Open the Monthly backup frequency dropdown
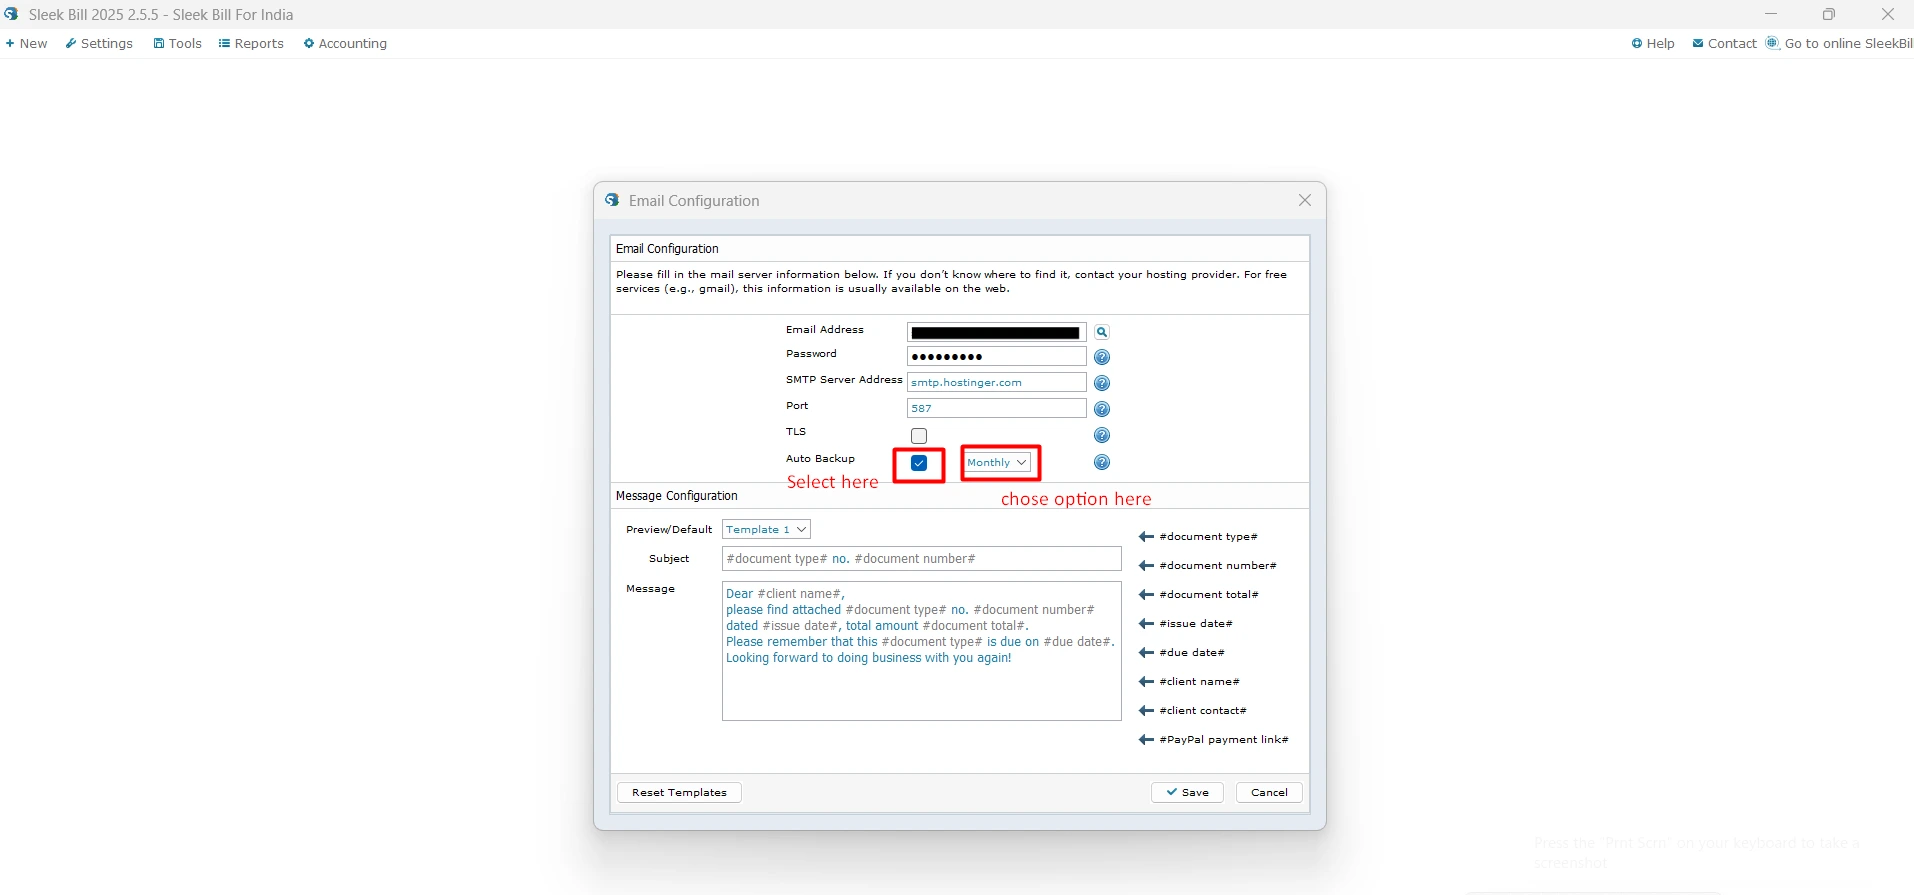The height and width of the screenshot is (895, 1914). pos(998,463)
